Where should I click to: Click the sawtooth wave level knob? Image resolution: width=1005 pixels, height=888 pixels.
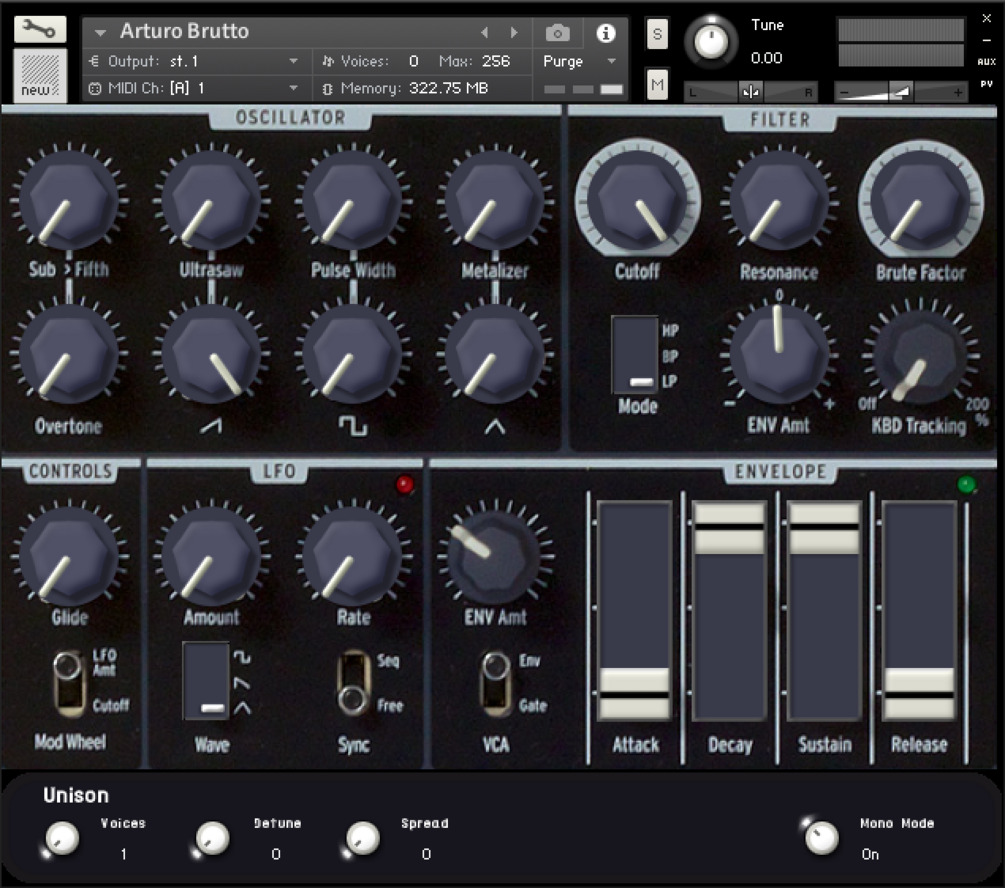click(x=211, y=355)
